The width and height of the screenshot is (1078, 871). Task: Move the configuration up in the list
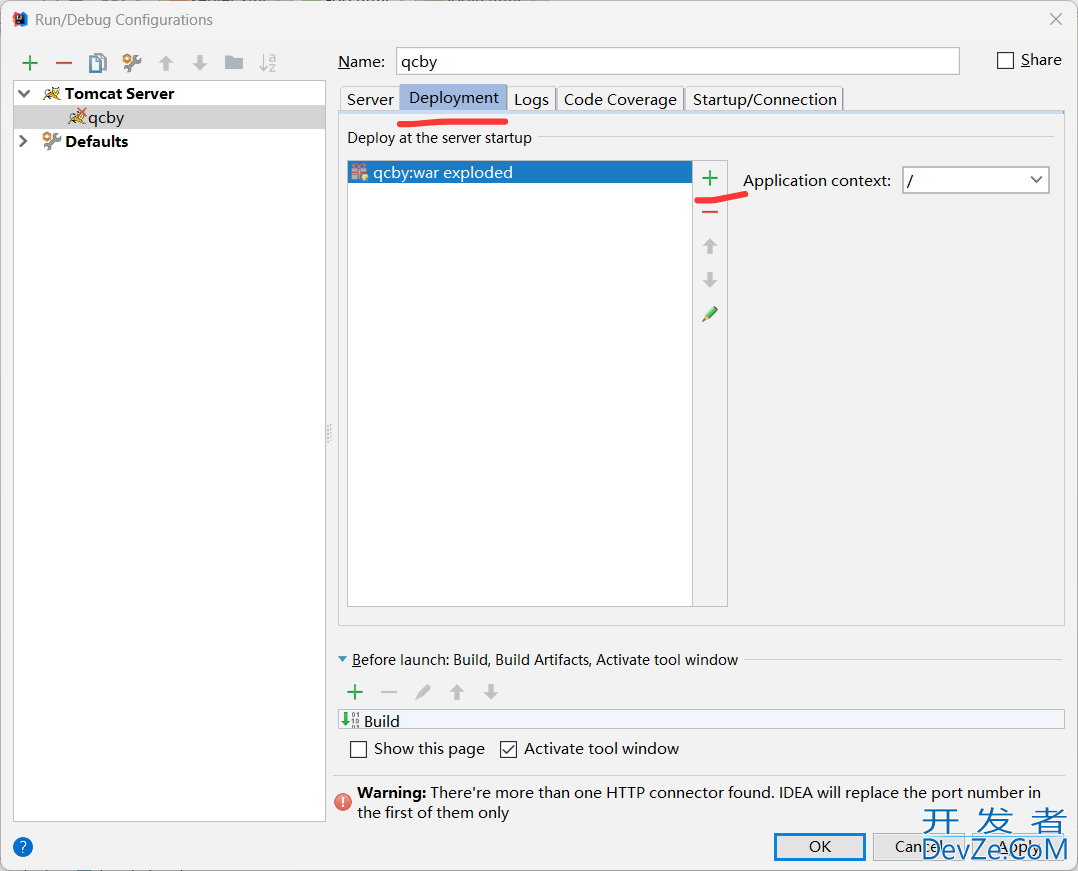166,63
